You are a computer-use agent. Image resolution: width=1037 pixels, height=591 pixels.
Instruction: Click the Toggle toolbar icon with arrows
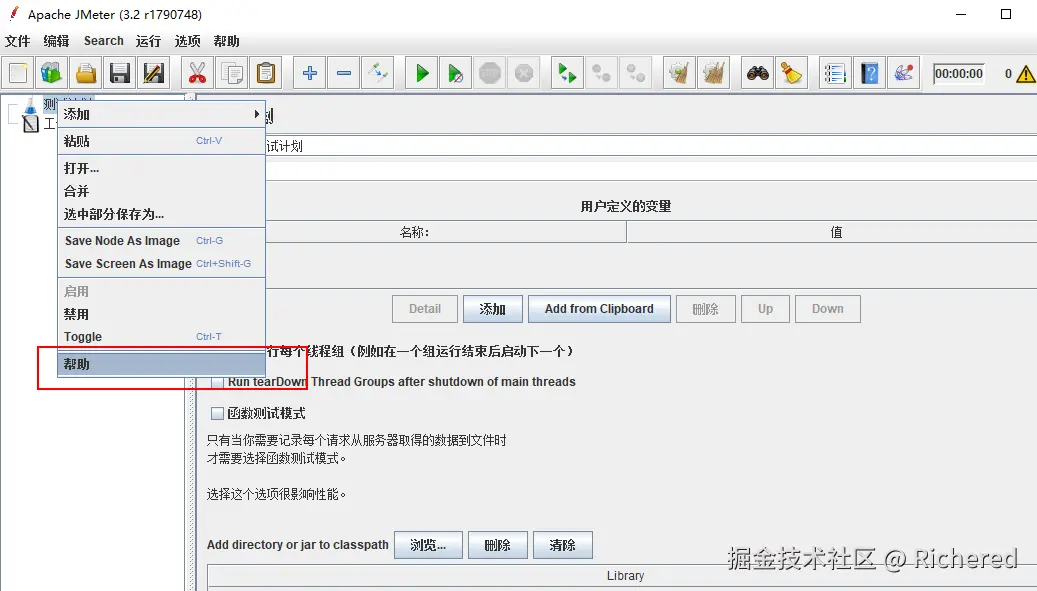tap(378, 73)
